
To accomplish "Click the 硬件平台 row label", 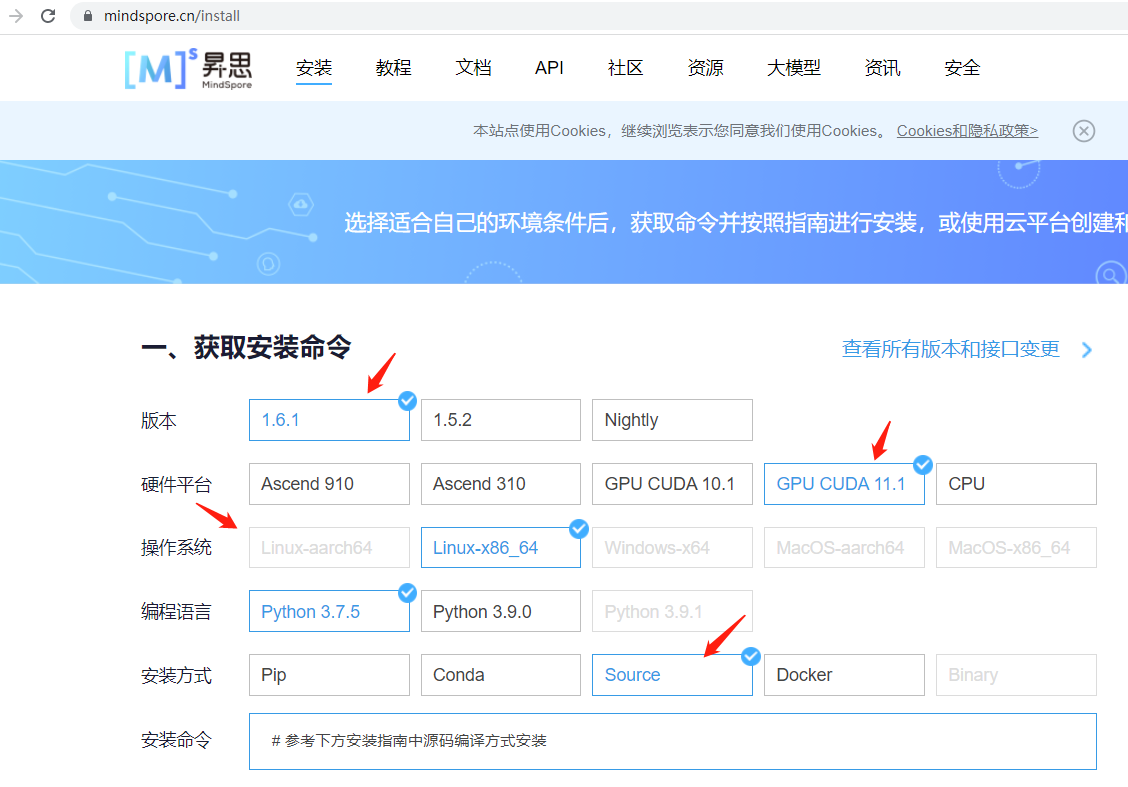I will coord(176,485).
